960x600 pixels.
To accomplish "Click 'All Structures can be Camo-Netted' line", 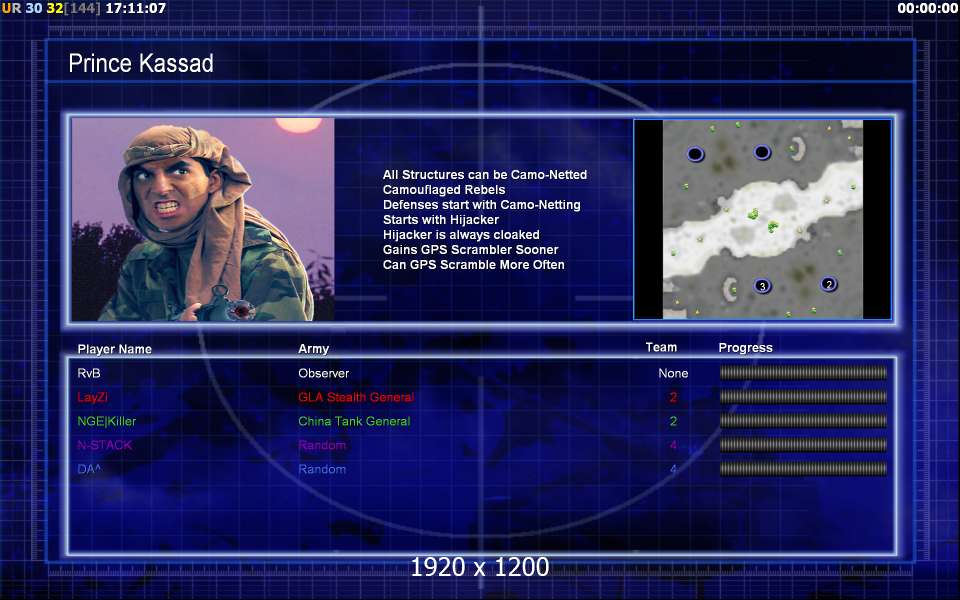I will tap(485, 174).
